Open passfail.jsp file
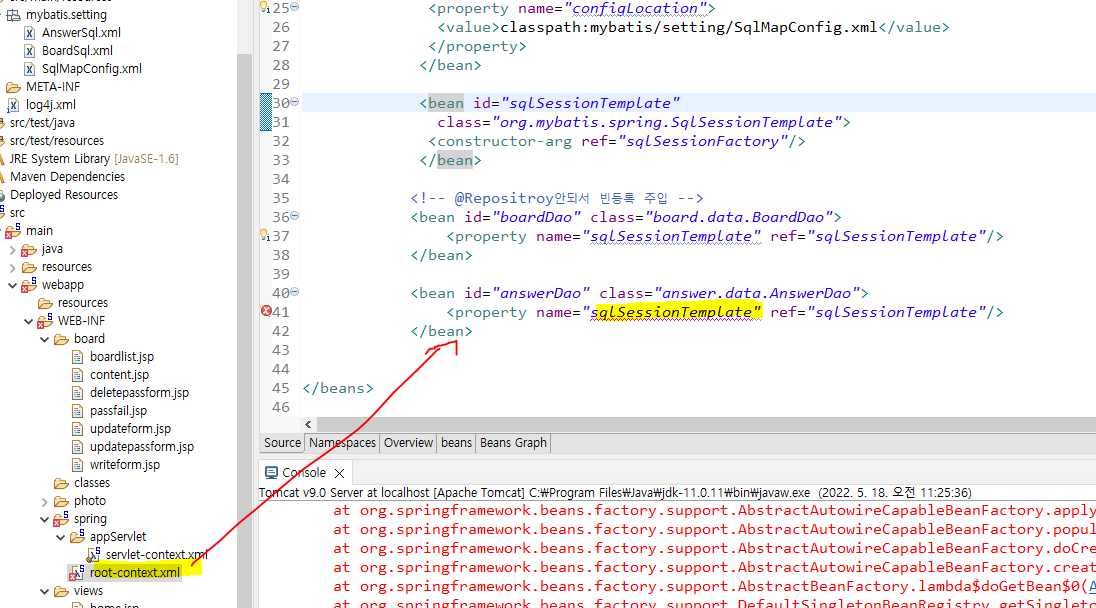The width and height of the screenshot is (1096, 608). pyautogui.click(x=118, y=411)
